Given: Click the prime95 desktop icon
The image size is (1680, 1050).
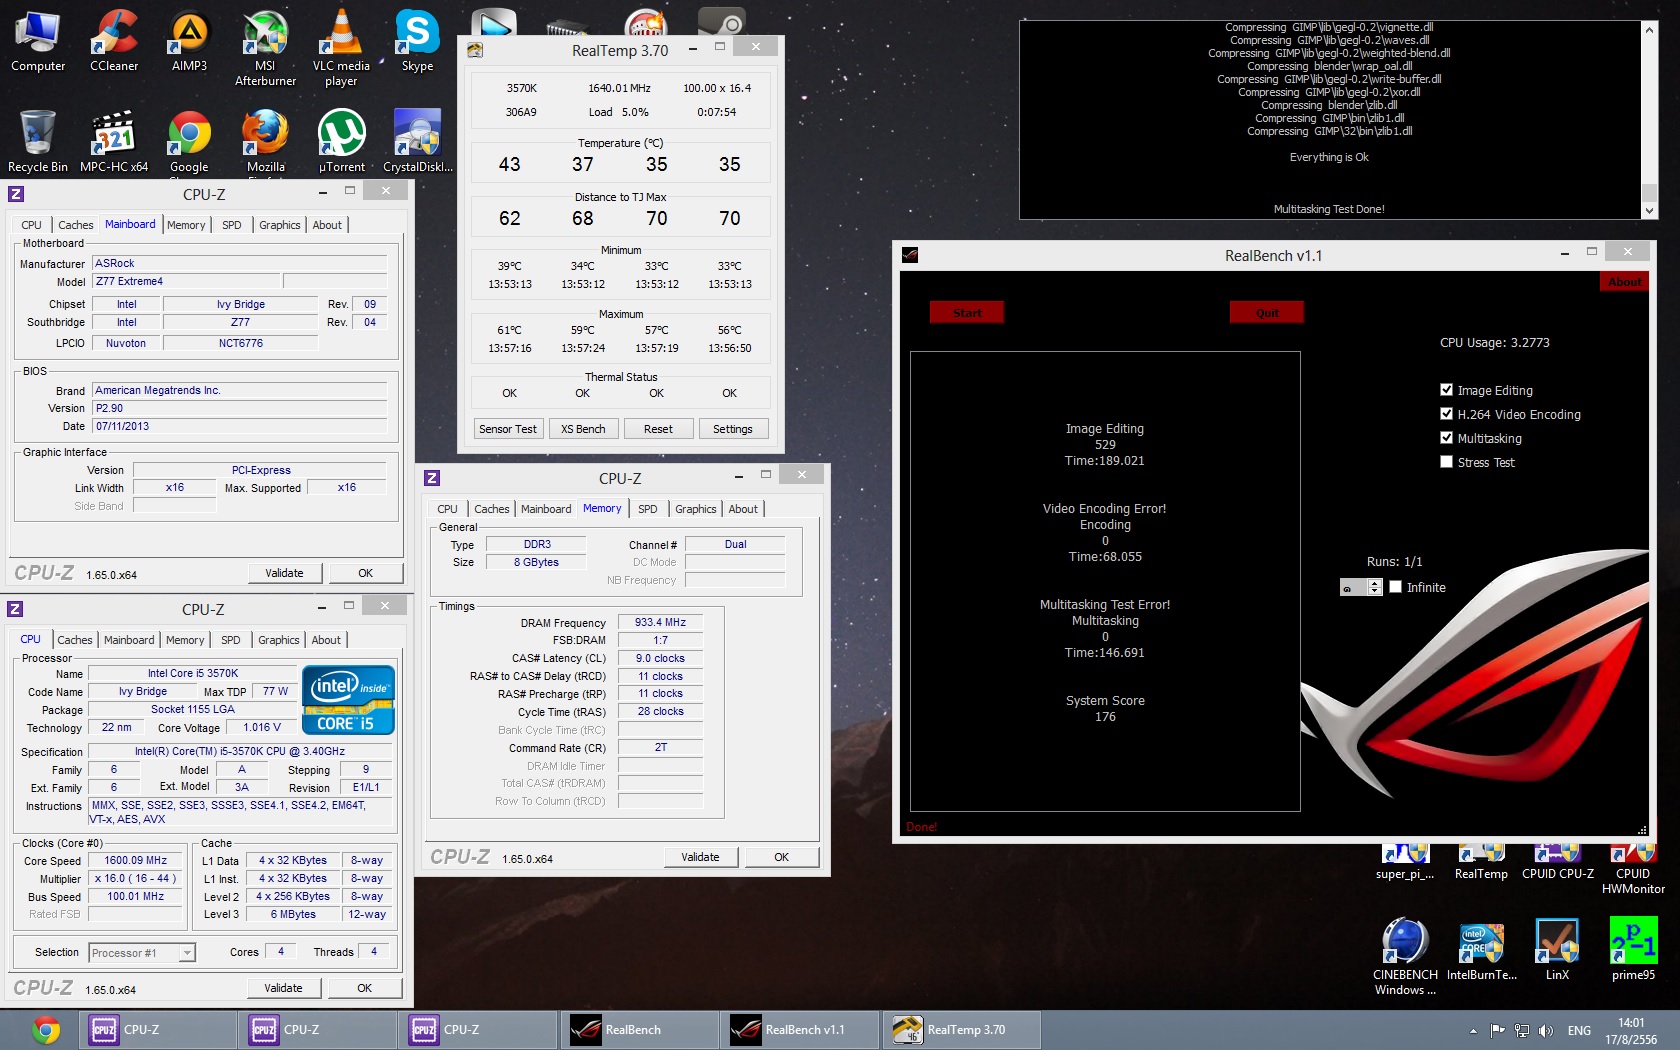Looking at the screenshot, I should click(x=1633, y=950).
